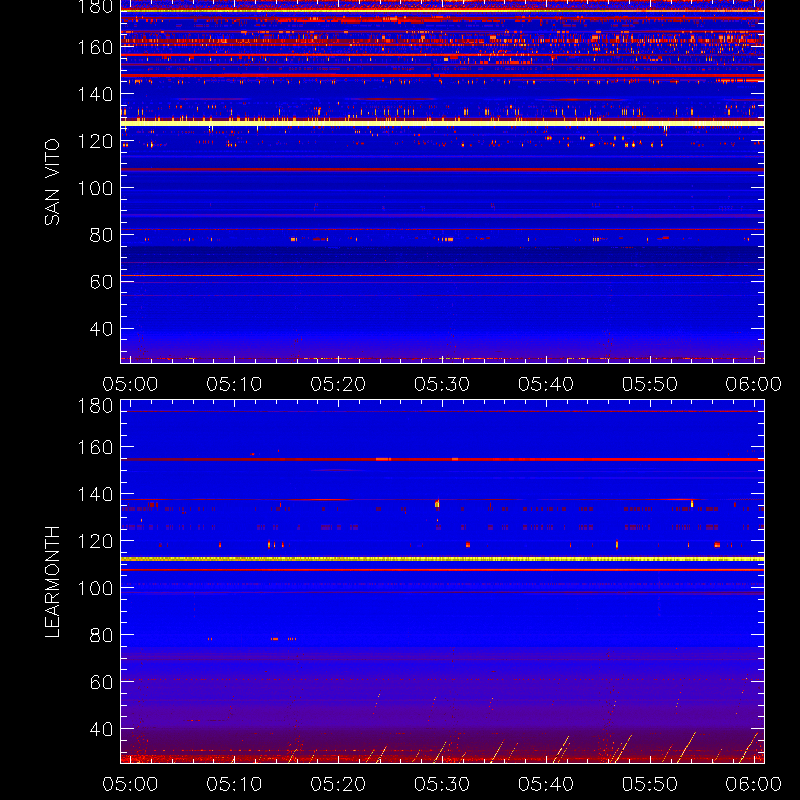Viewport: 800px width, 800px height.
Task: Click the 05:40 time label under San Vito plot
Action: (546, 384)
